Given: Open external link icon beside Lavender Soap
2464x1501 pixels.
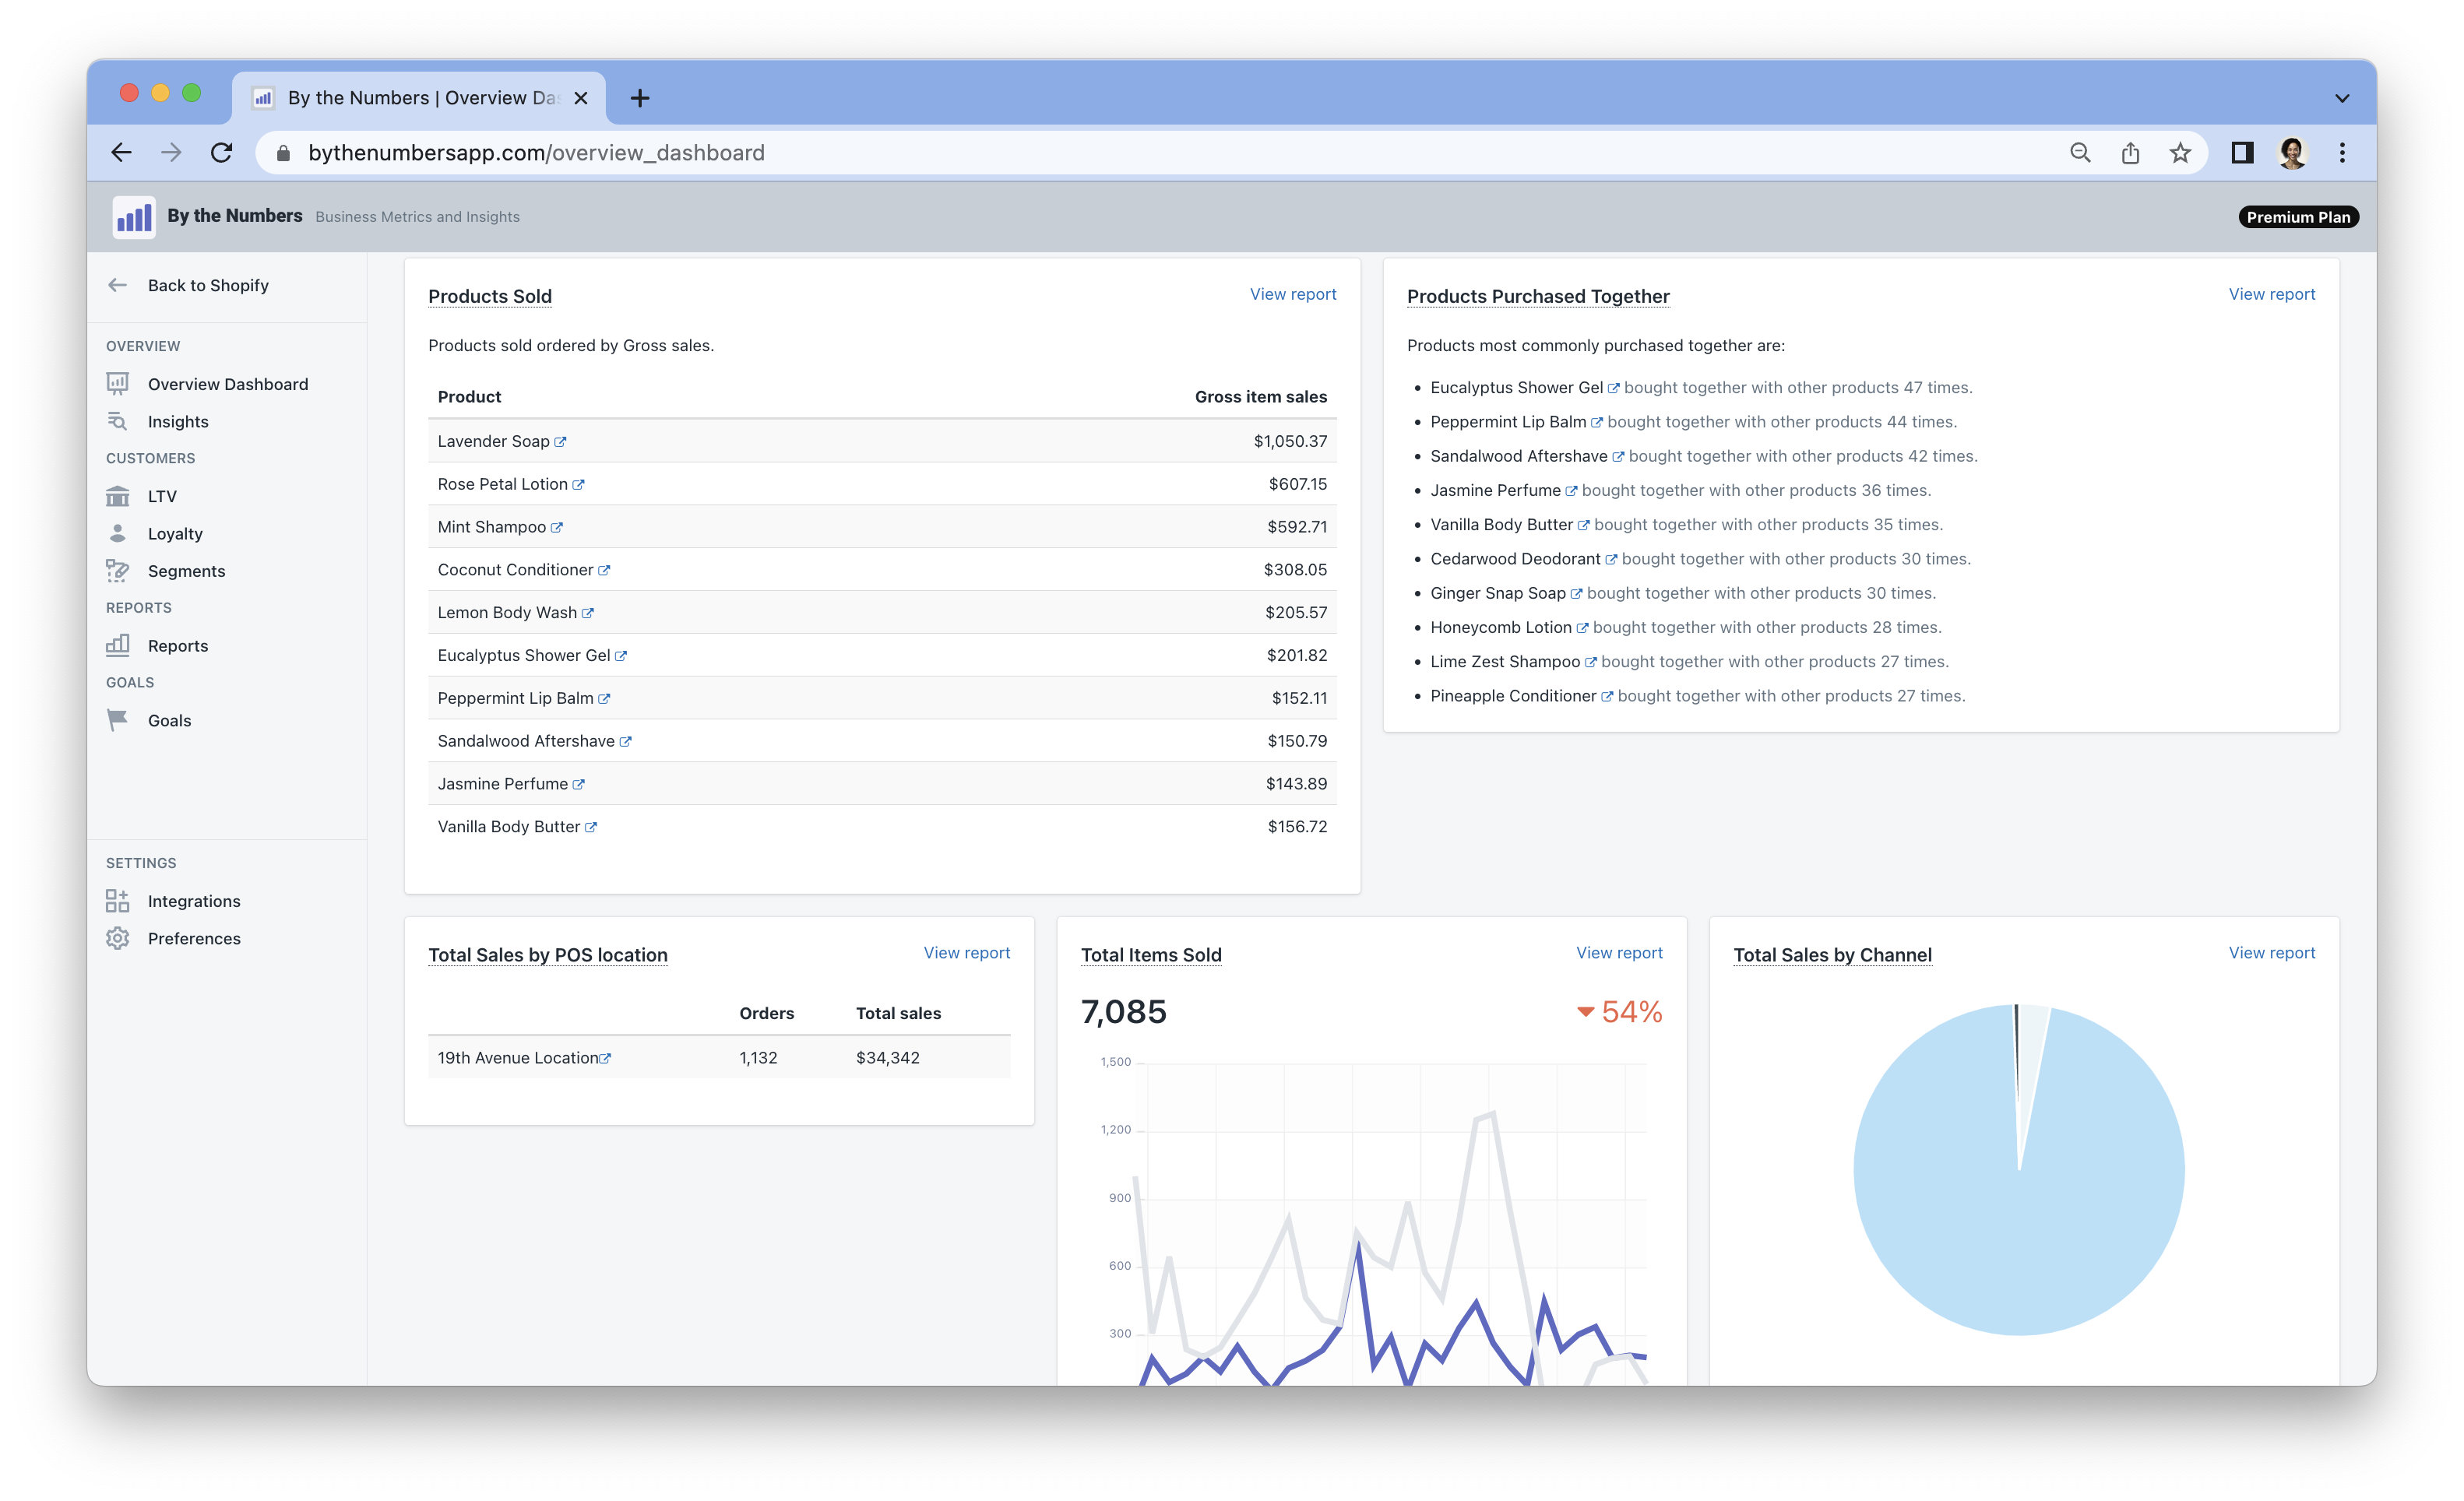Looking at the screenshot, I should click(x=560, y=442).
